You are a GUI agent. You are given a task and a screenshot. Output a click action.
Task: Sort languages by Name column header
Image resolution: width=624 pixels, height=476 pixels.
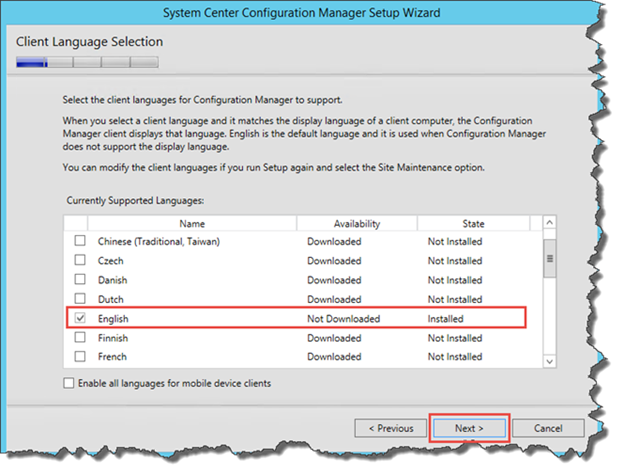pyautogui.click(x=192, y=224)
